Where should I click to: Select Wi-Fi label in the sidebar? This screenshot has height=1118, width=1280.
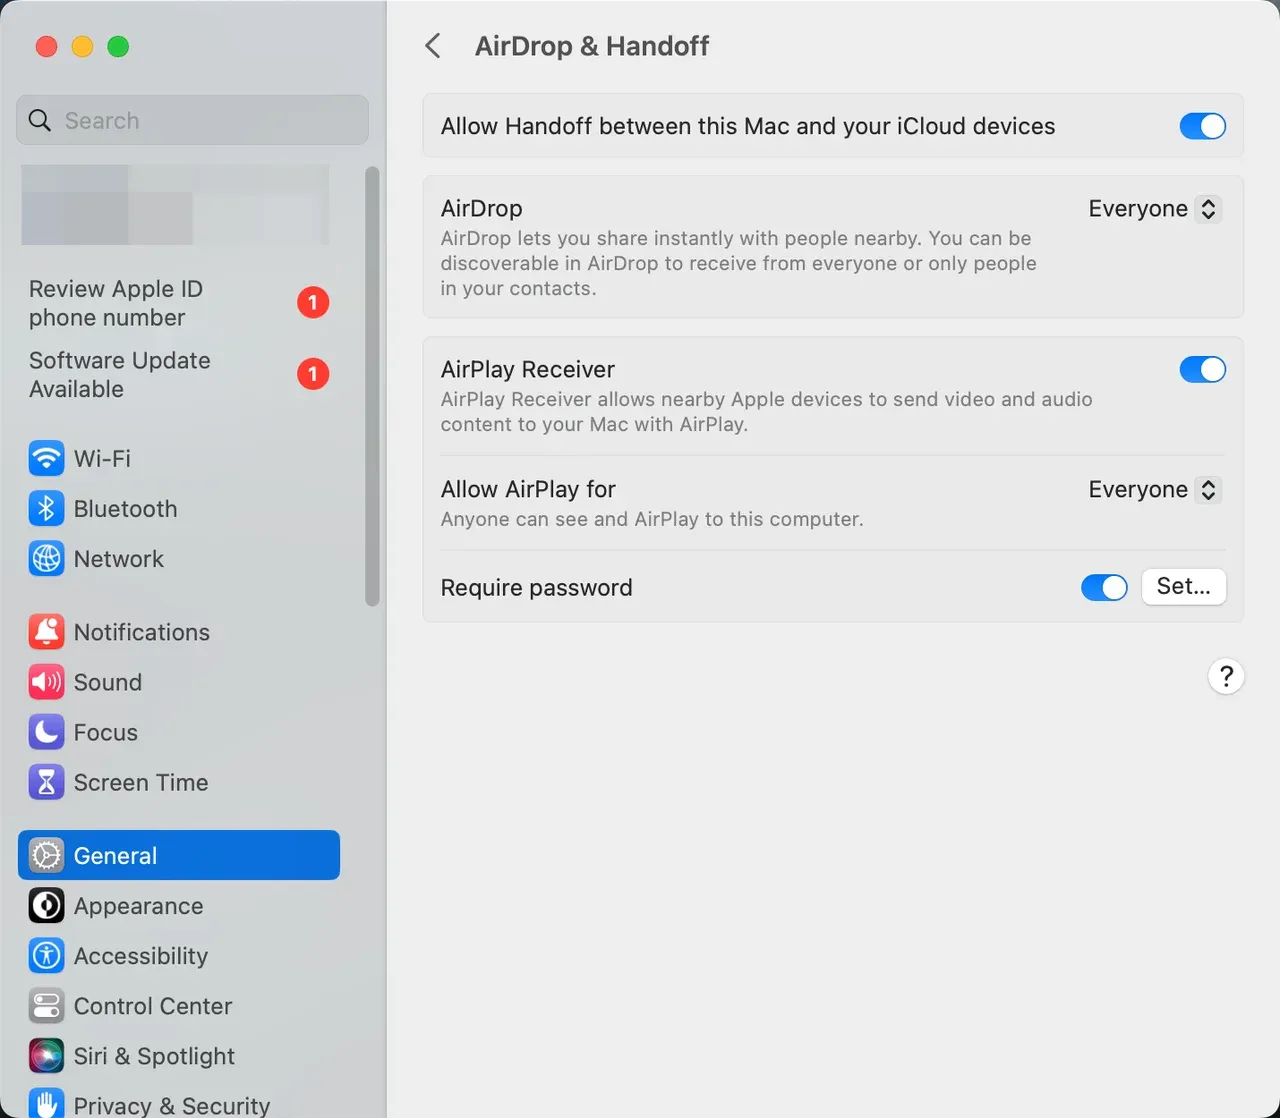[102, 458]
